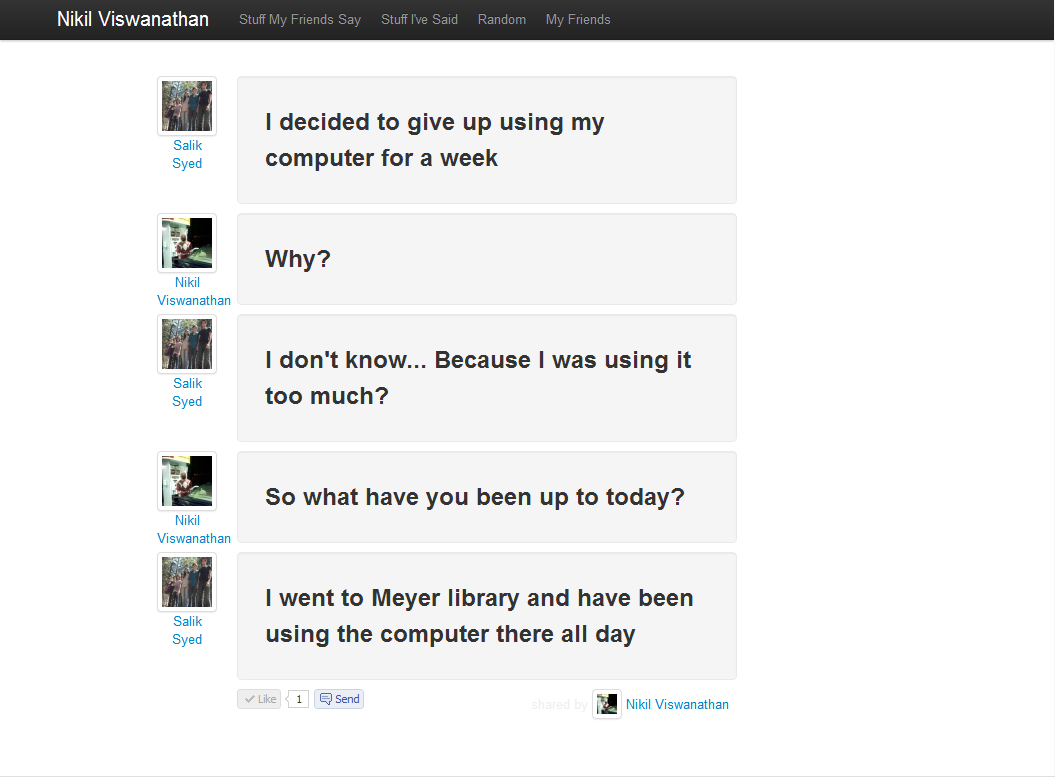Click Salik Syed's avatar beside the first message

pyautogui.click(x=187, y=106)
